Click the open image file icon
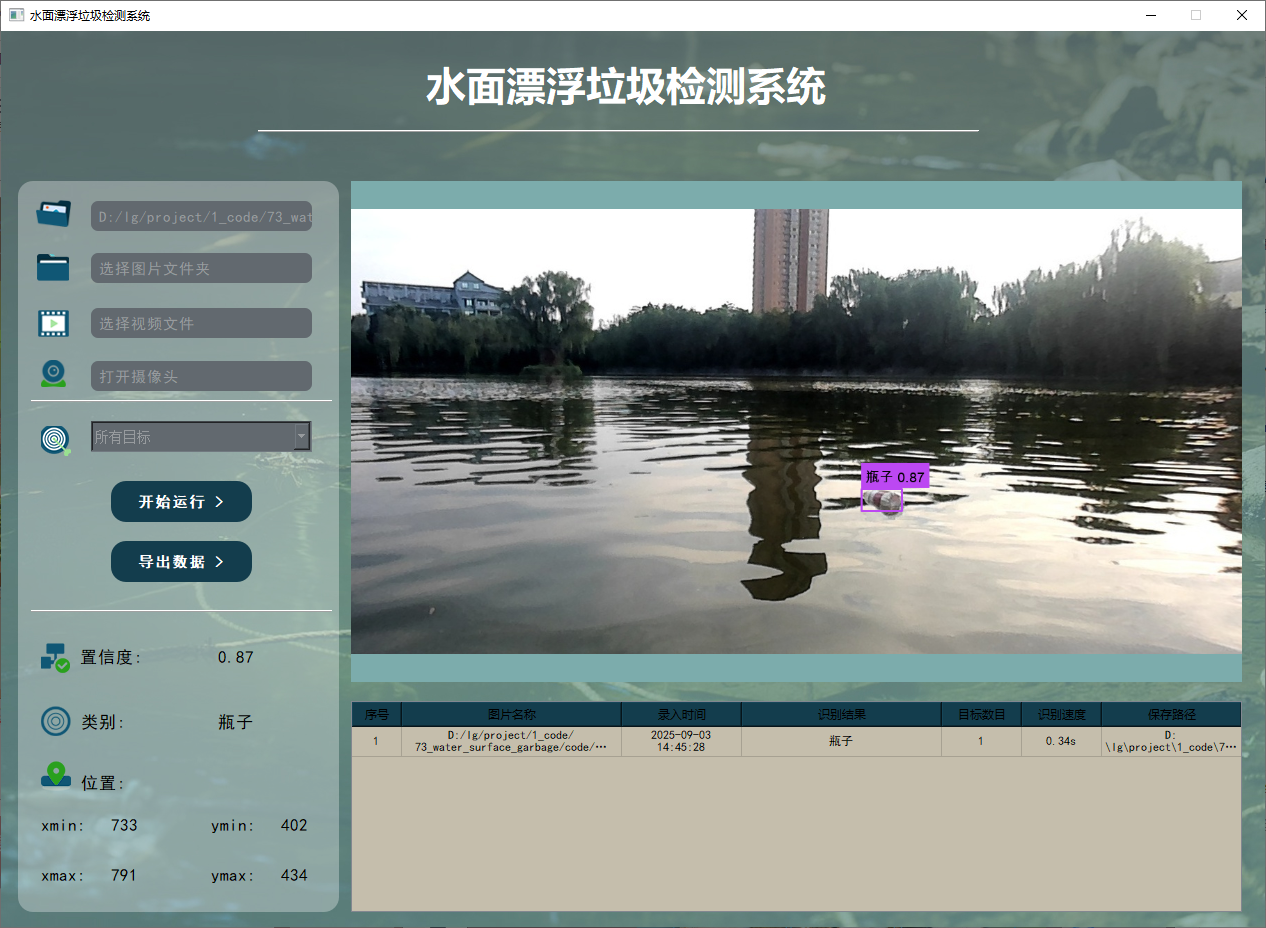The width and height of the screenshot is (1266, 928). [54, 213]
